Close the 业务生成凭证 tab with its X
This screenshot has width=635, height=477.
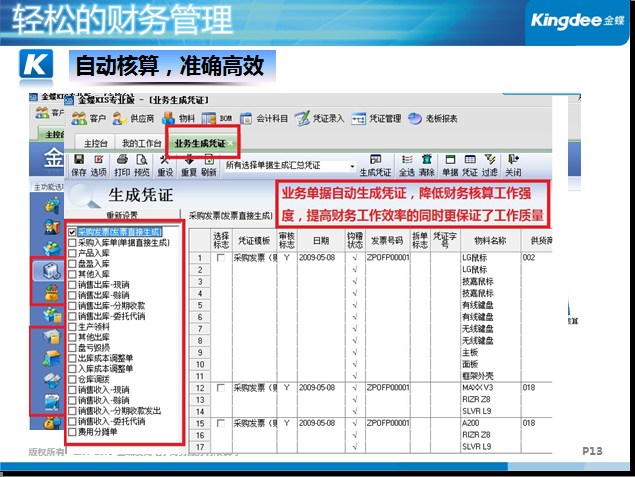230,143
